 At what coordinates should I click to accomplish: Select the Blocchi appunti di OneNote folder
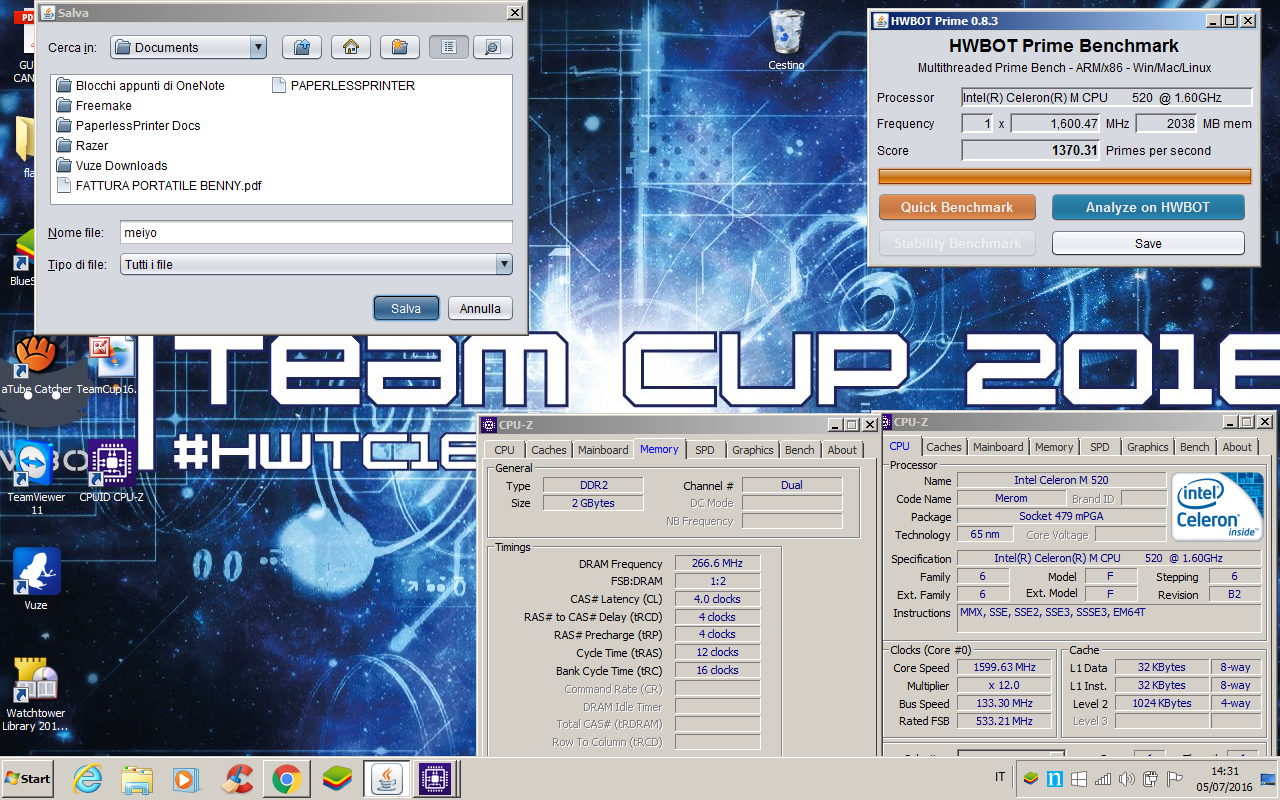pyautogui.click(x=140, y=86)
